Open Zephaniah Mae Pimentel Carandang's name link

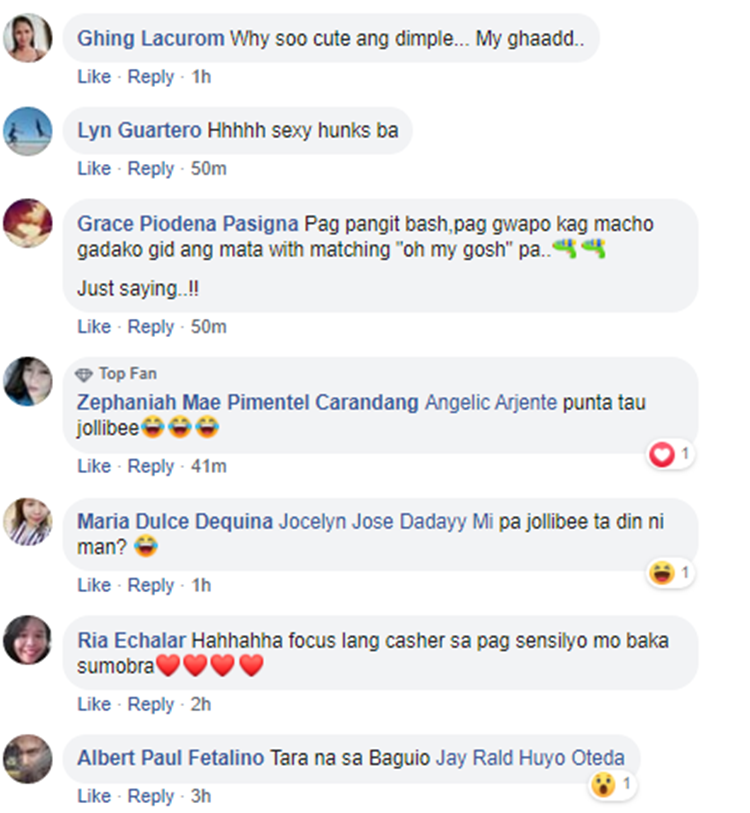[x=248, y=403]
